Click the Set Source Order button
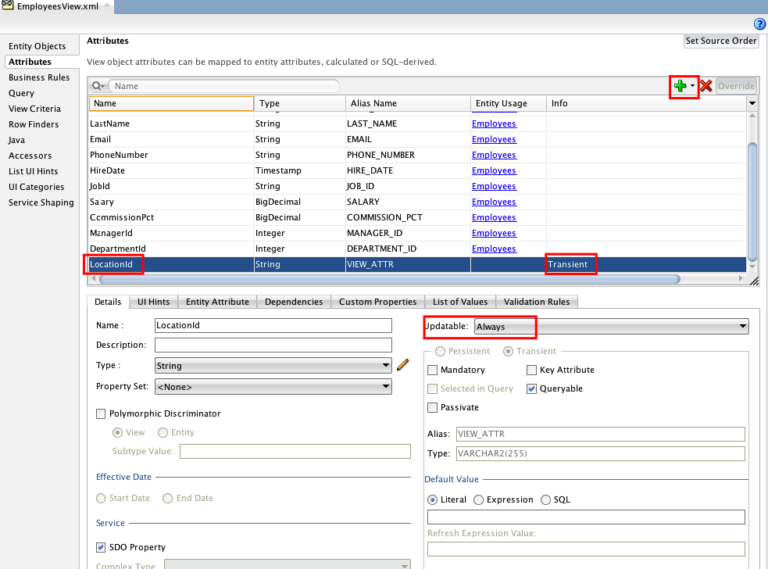 (720, 41)
